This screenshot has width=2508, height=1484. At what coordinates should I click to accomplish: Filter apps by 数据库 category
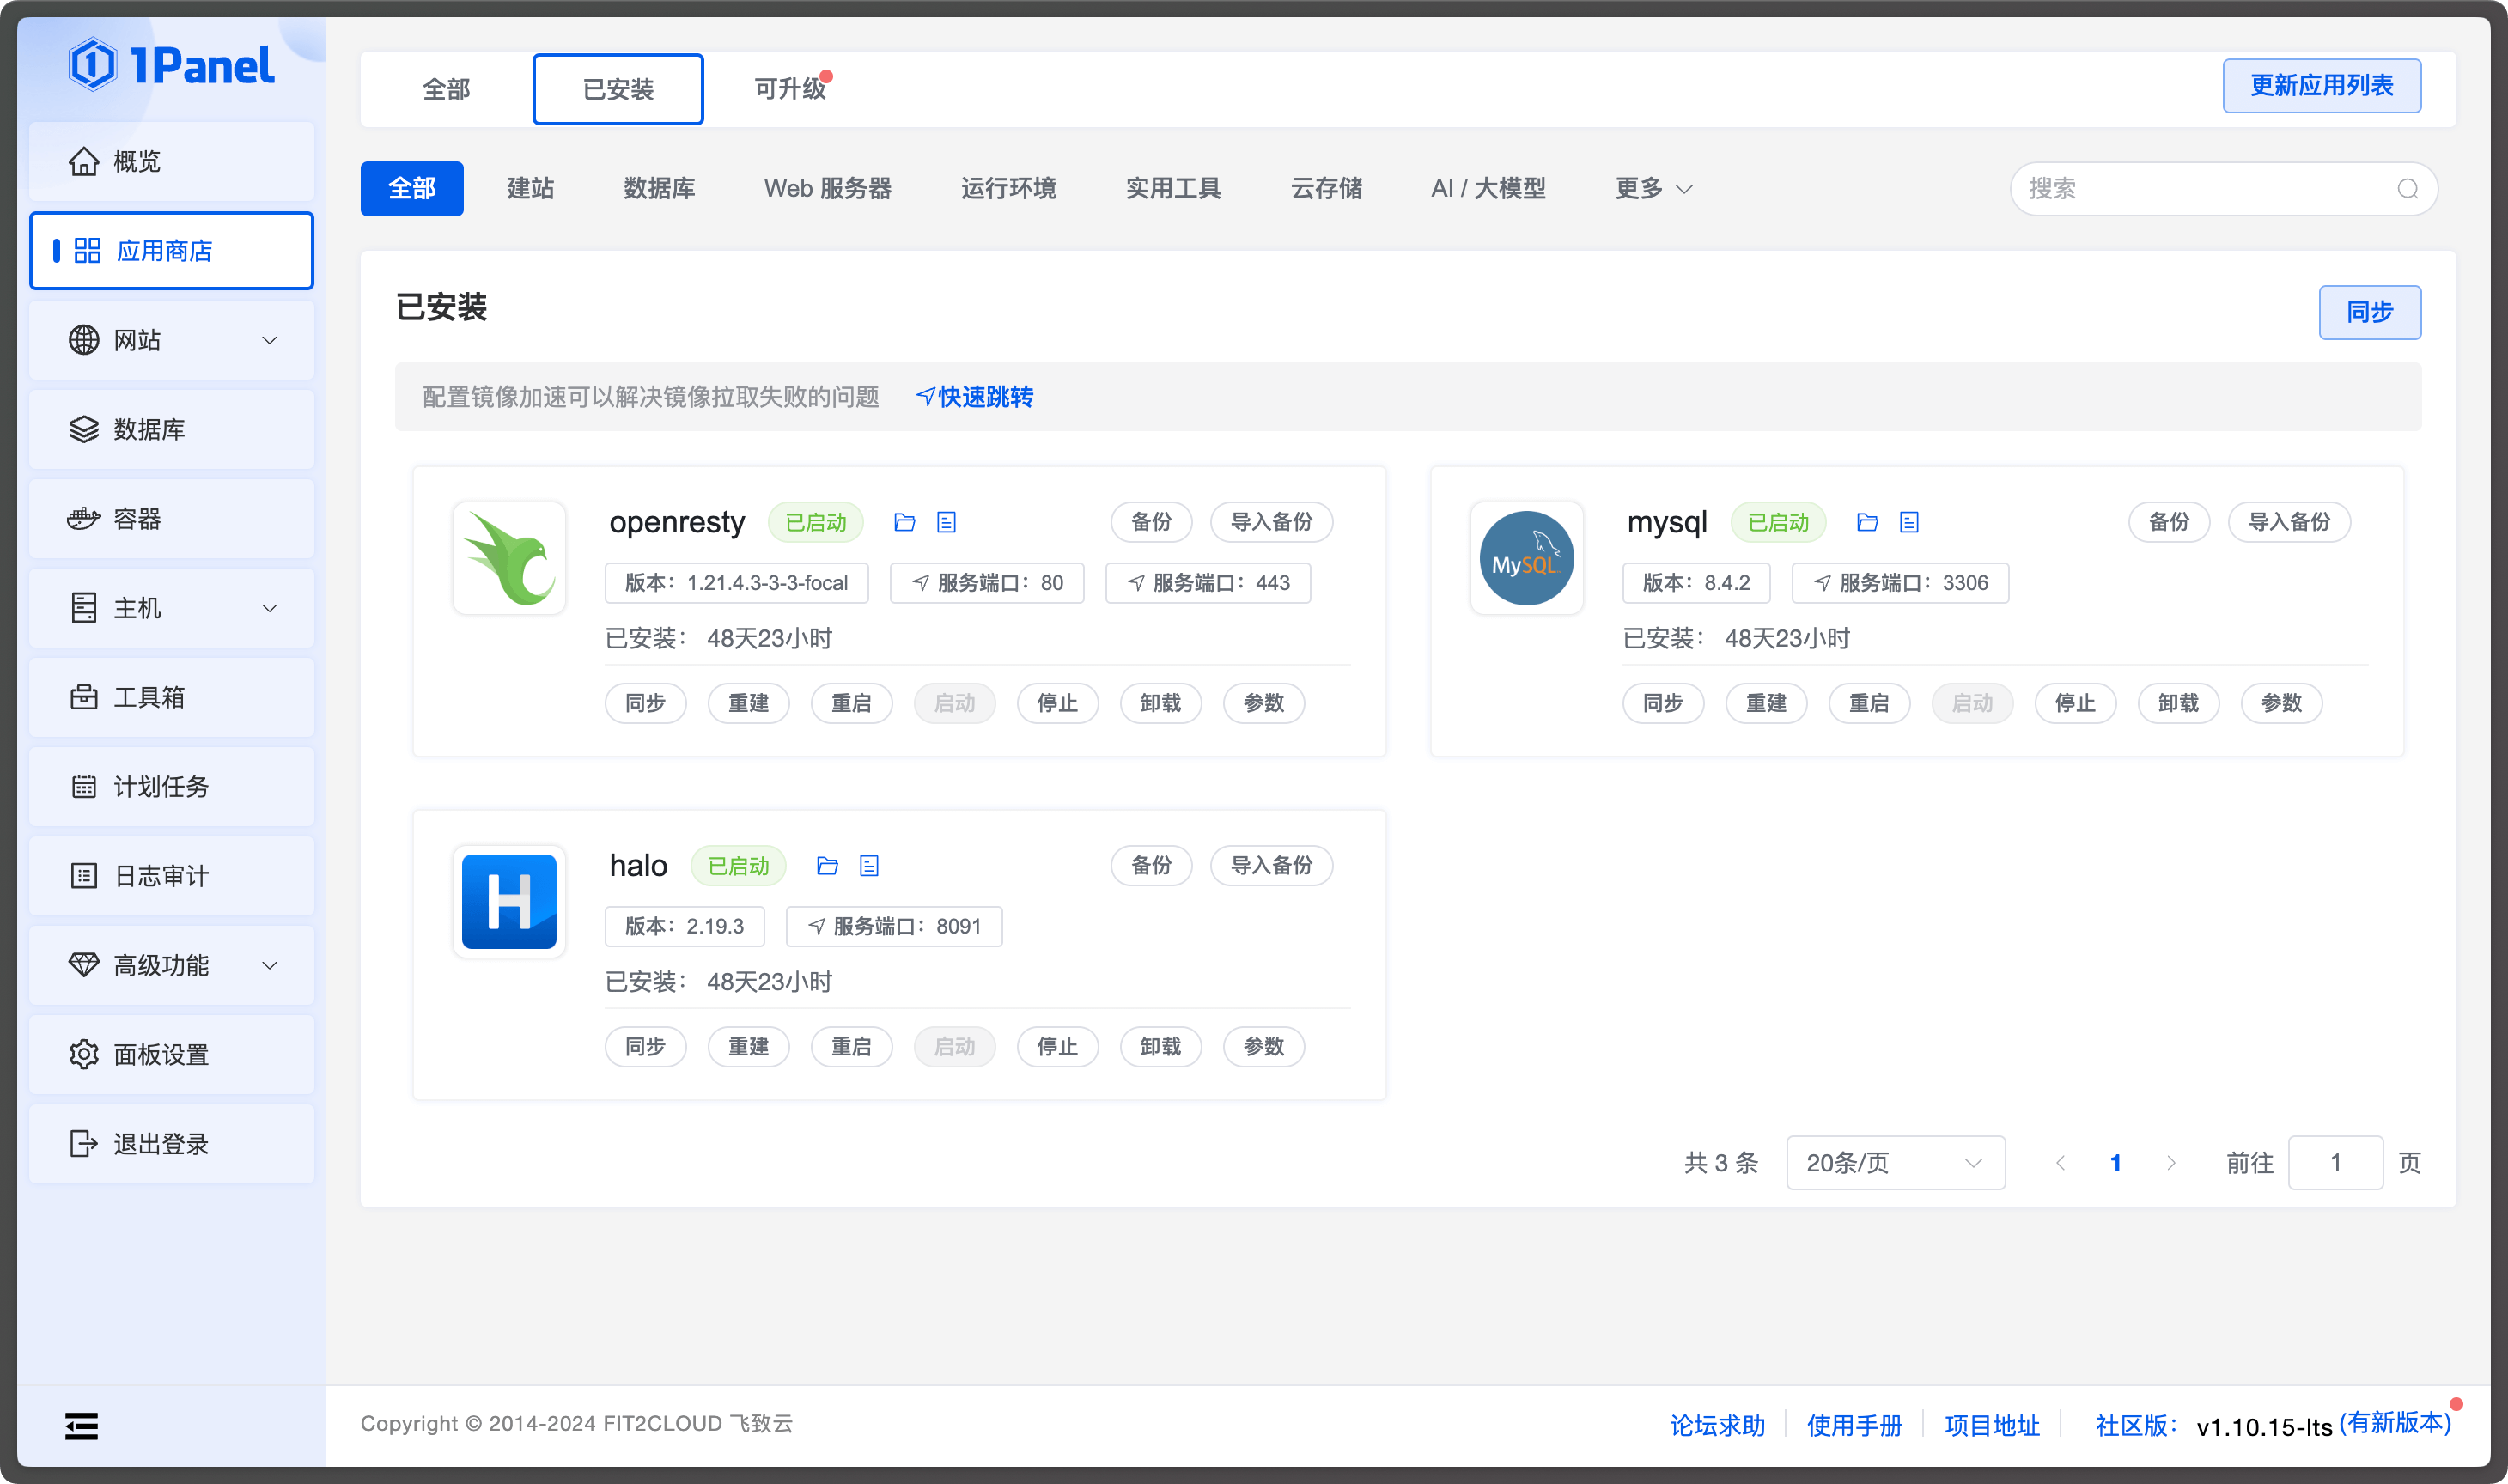coord(659,188)
